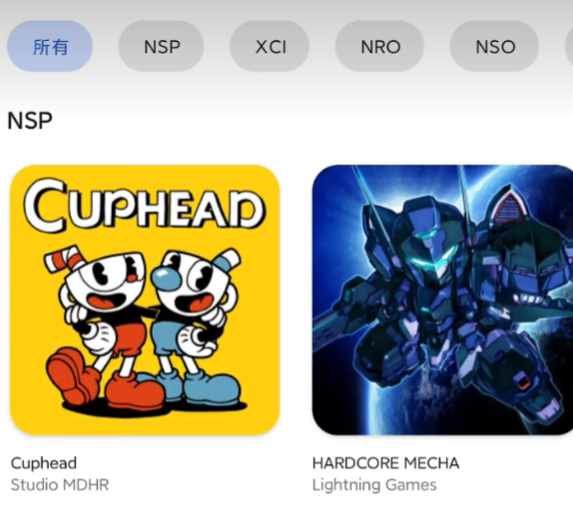Click the HARDCORE MECHA title label
The image size is (573, 507).
[386, 463]
